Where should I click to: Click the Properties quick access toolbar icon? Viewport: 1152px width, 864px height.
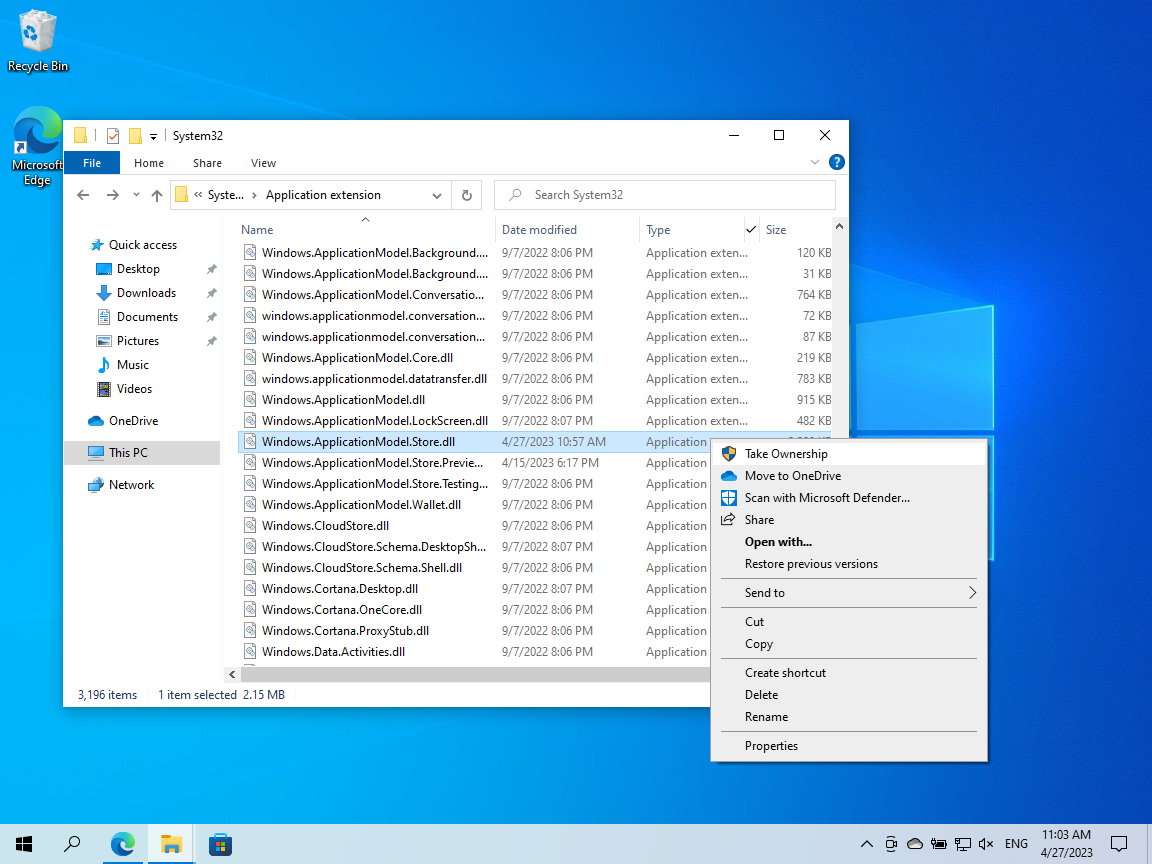[112, 136]
